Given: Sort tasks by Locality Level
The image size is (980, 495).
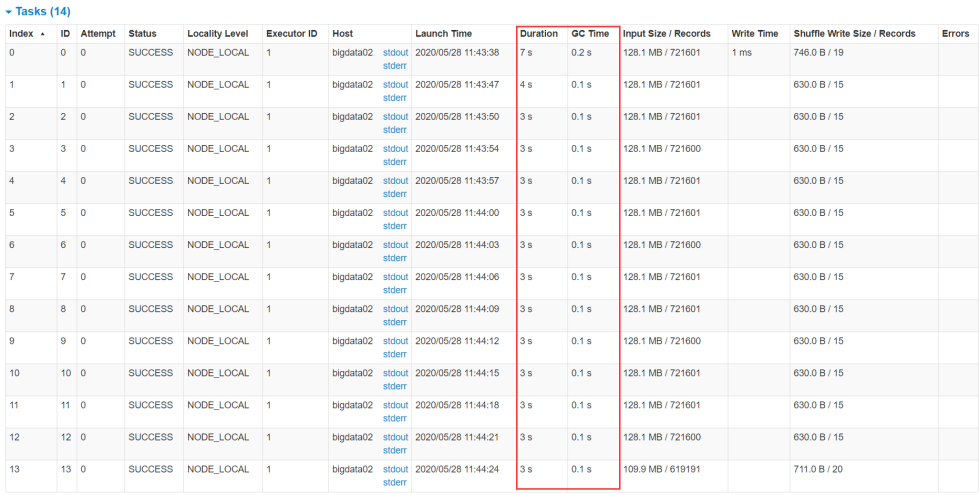Looking at the screenshot, I should [x=217, y=34].
